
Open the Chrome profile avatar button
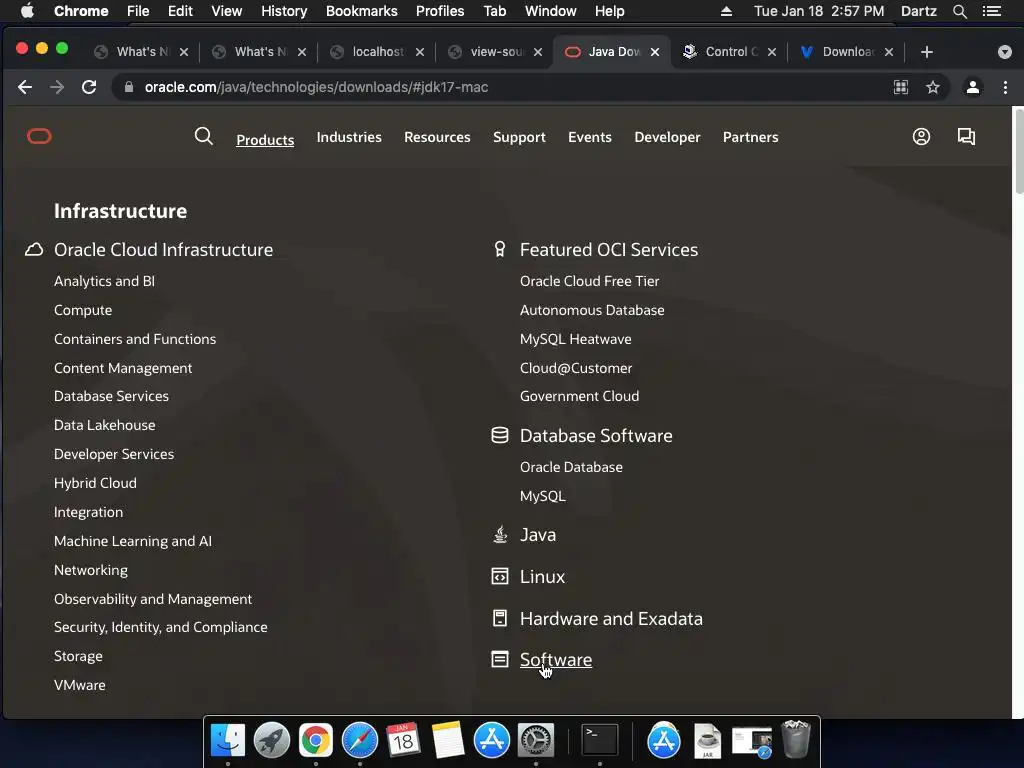(972, 87)
